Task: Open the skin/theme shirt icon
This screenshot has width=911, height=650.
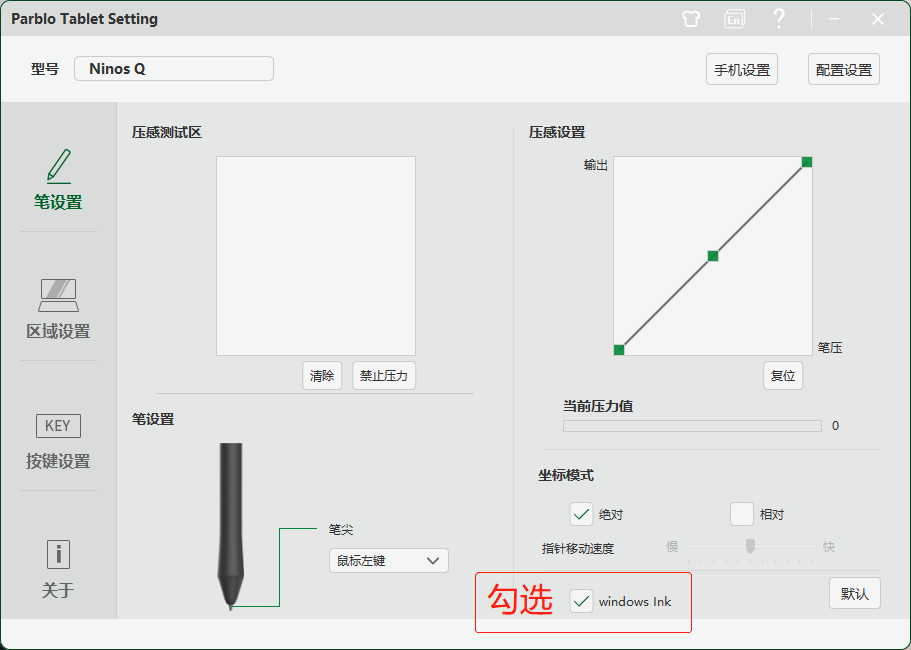Action: (x=691, y=19)
